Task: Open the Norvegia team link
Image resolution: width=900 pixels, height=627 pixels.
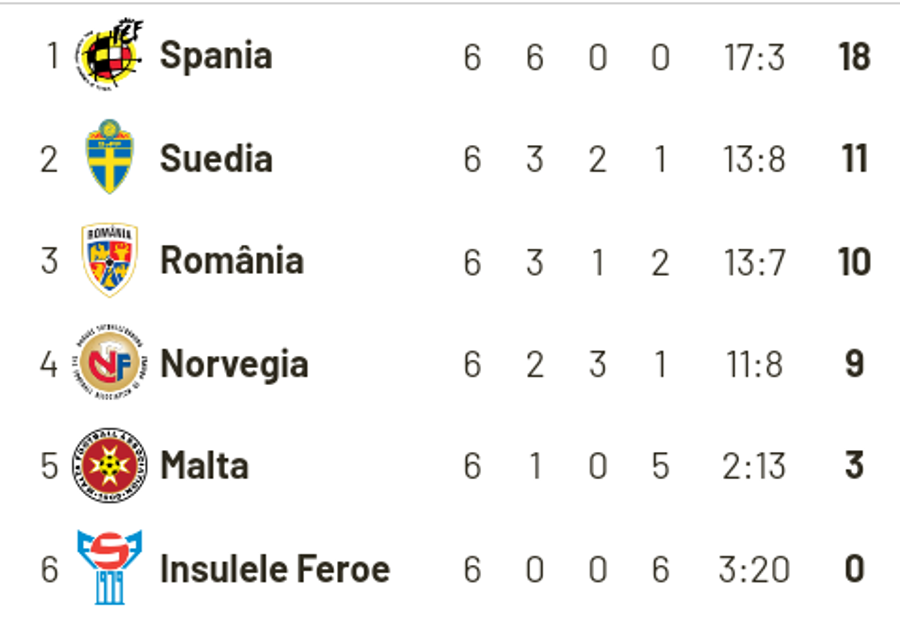Action: pos(234,365)
